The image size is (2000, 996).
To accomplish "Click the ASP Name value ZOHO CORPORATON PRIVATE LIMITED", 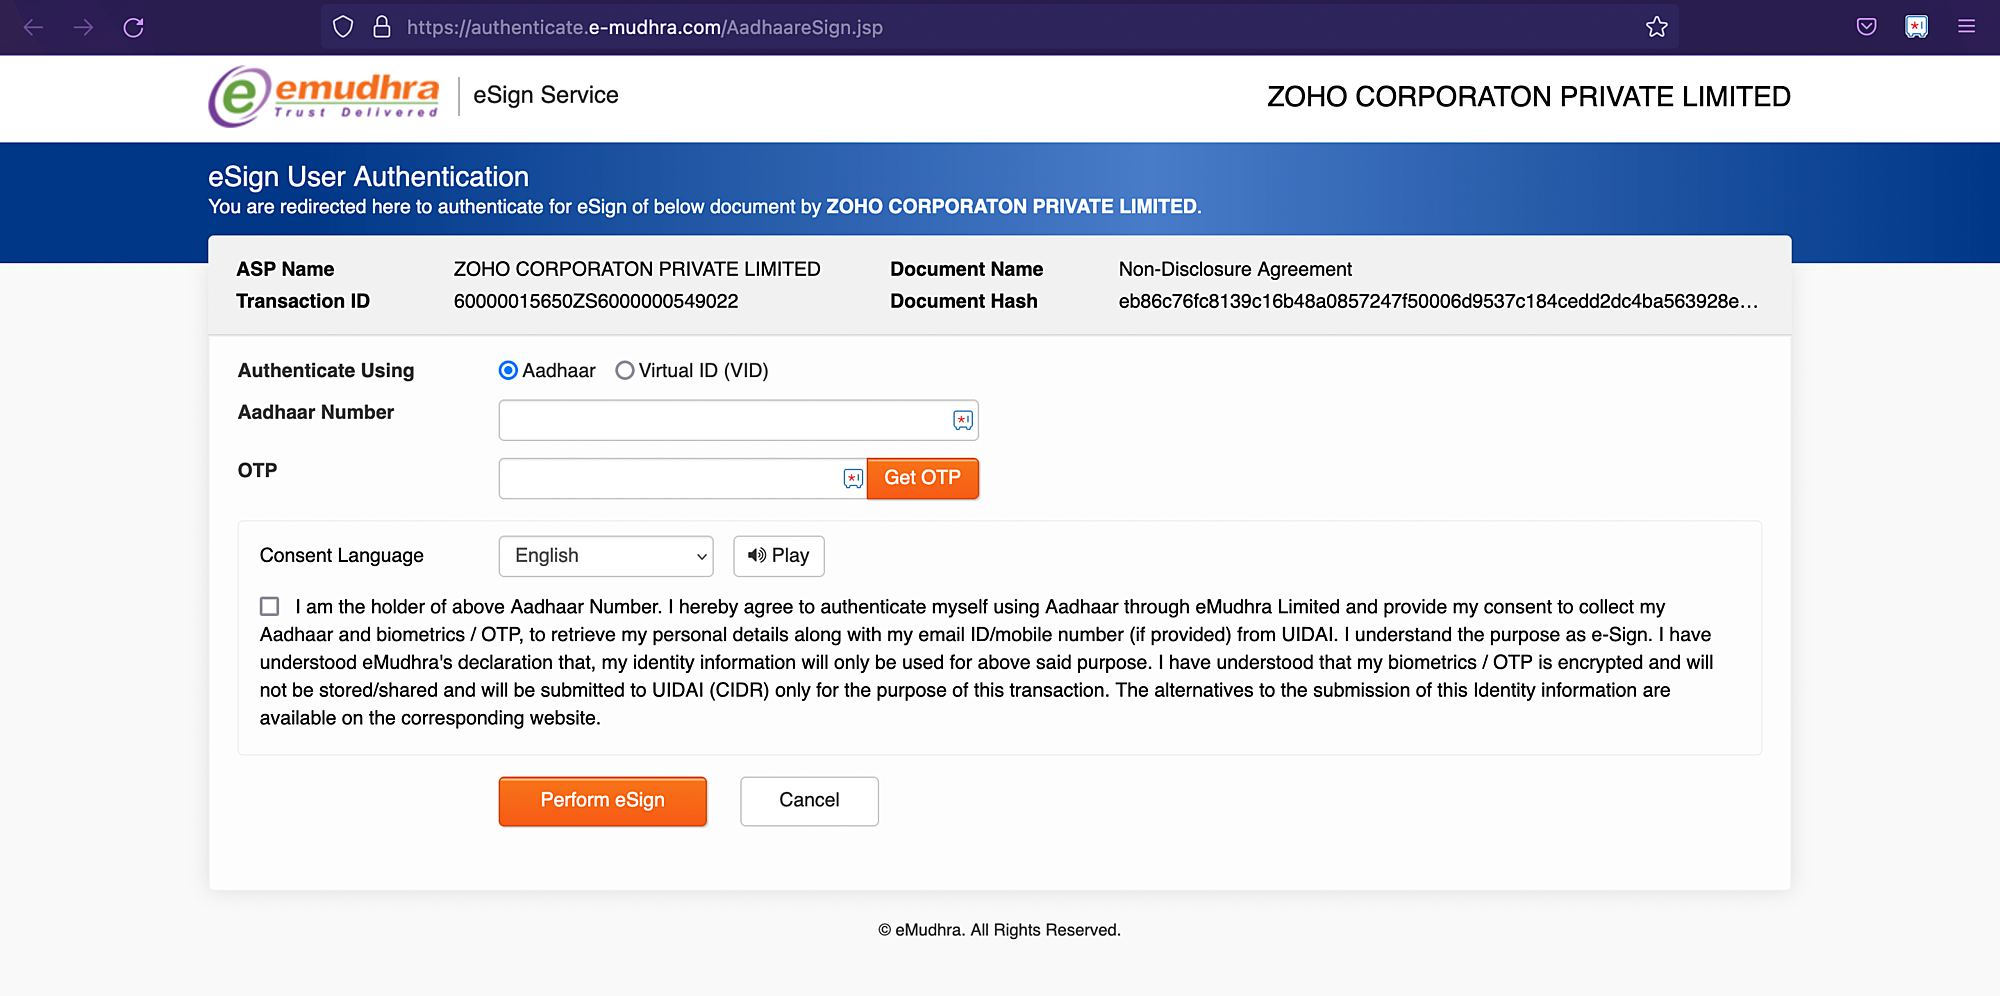I will [x=637, y=269].
